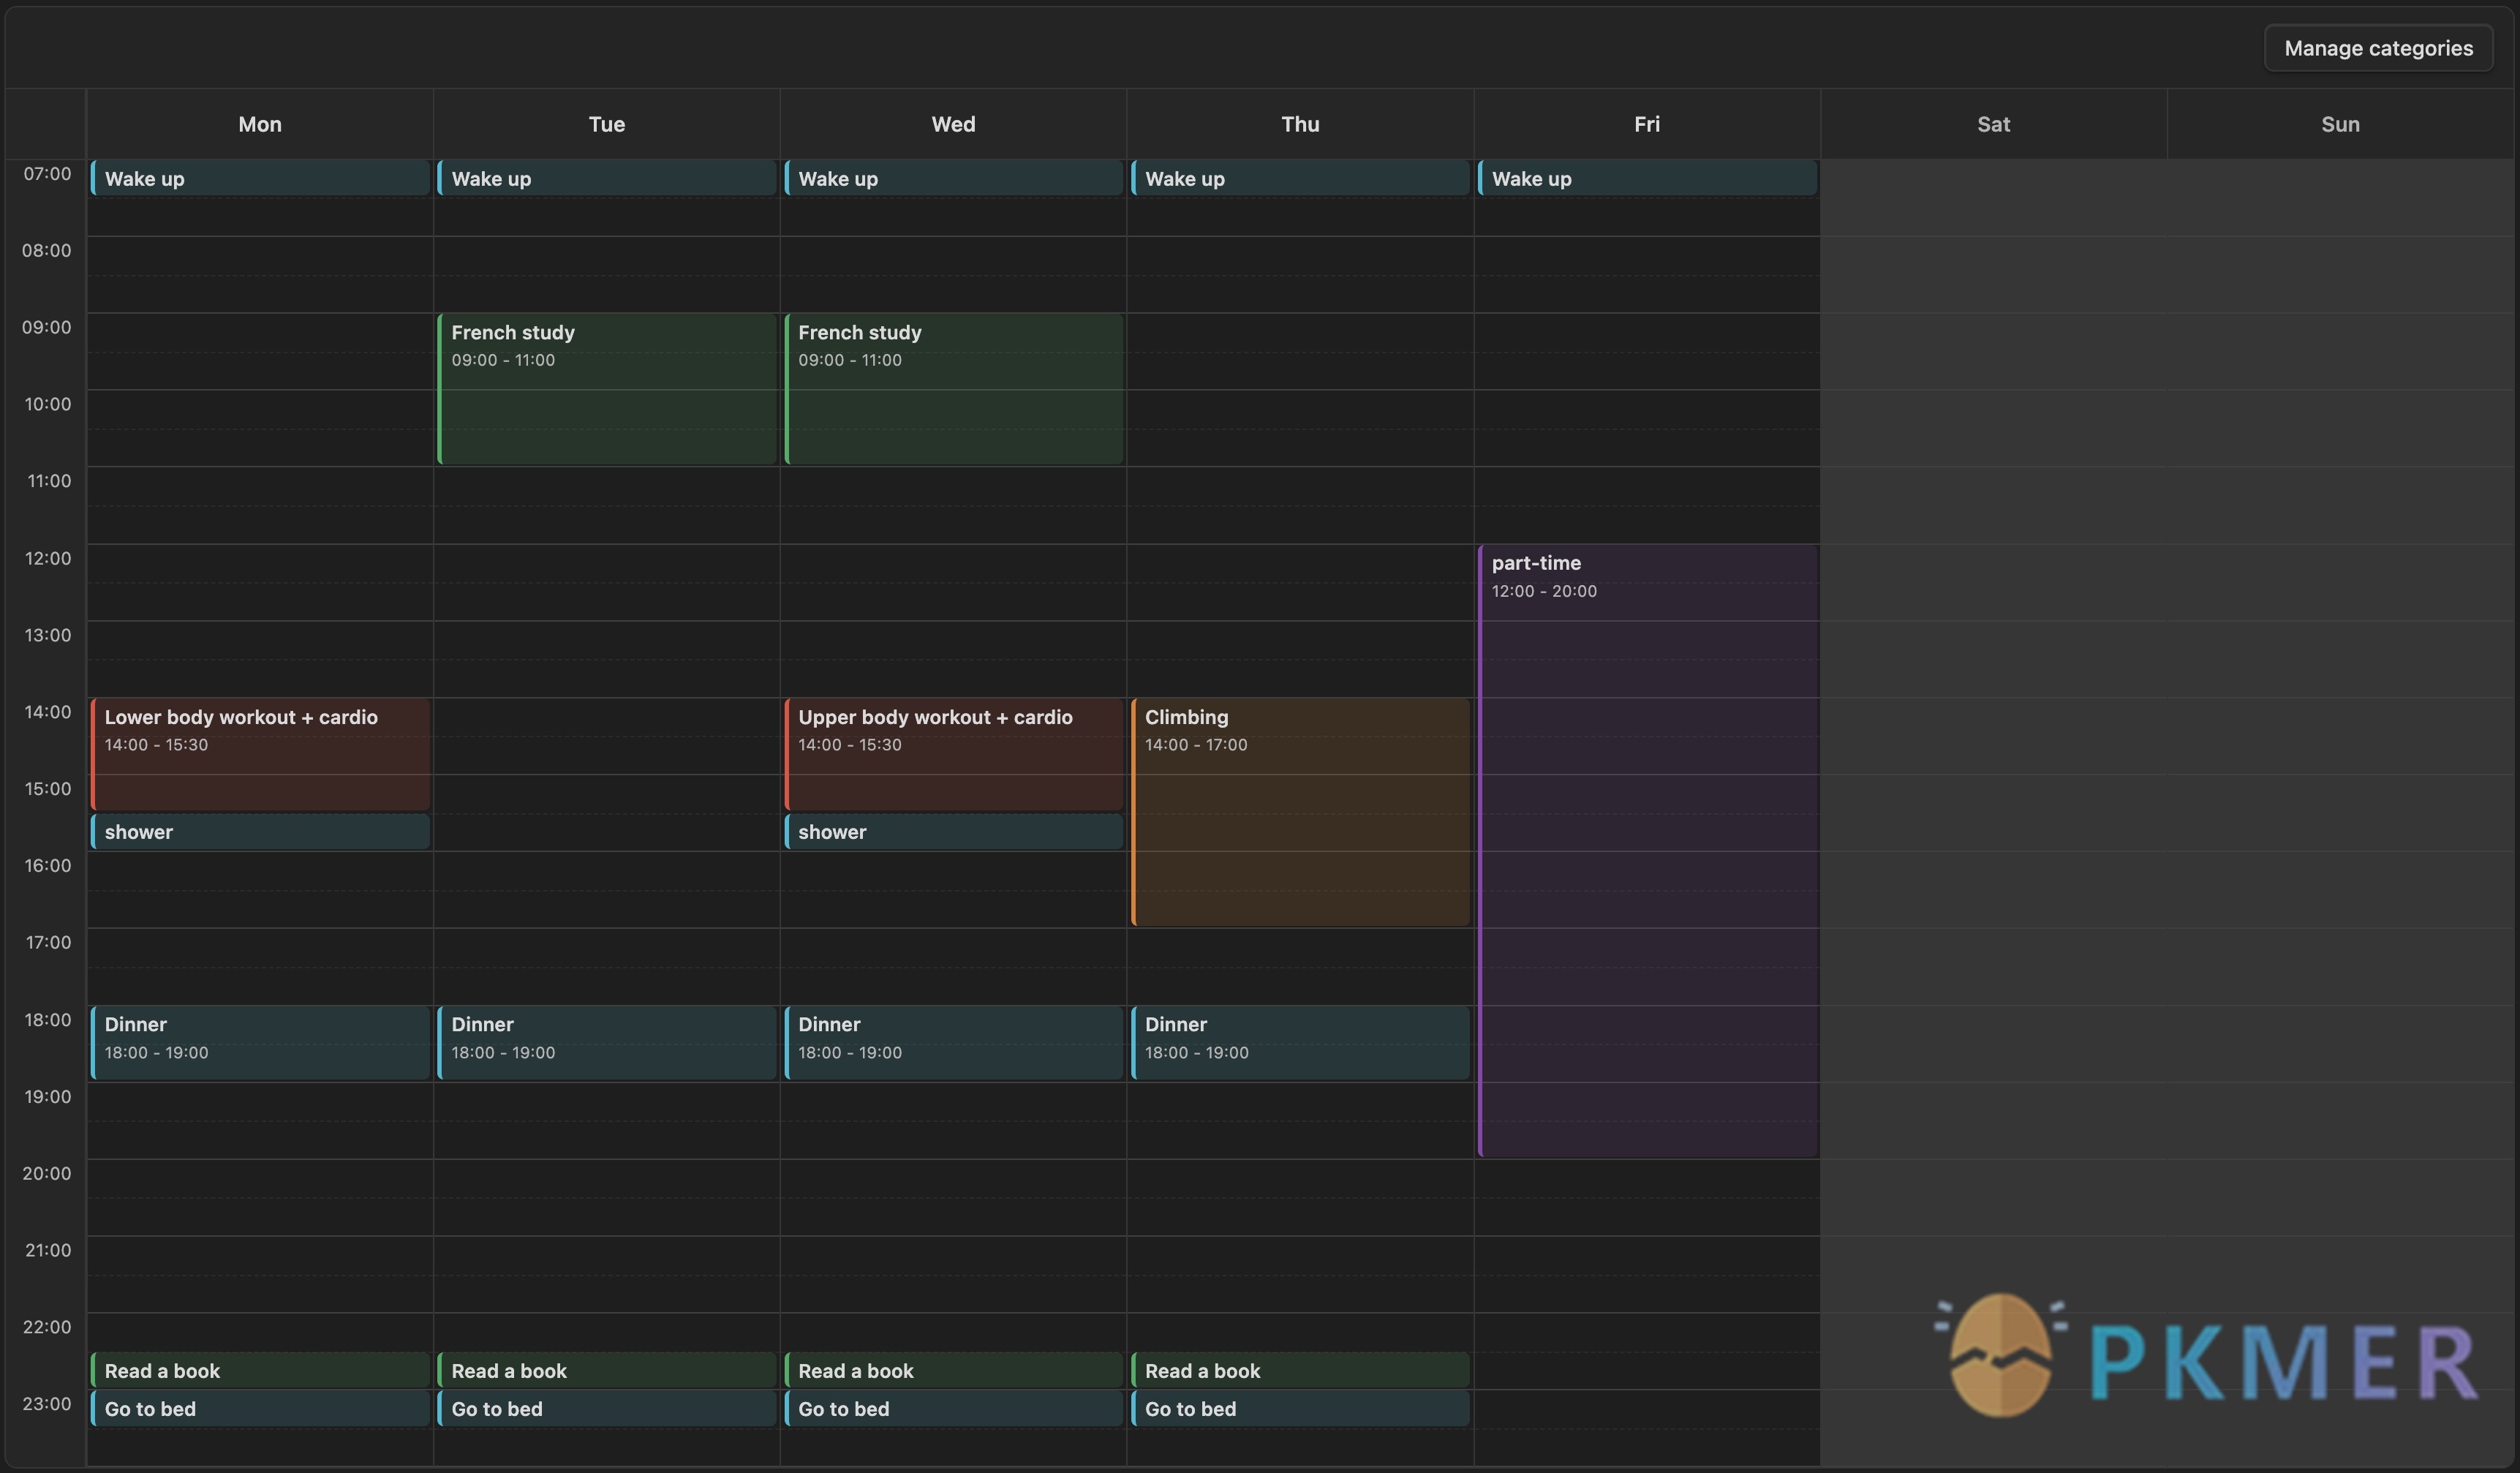Image resolution: width=2520 pixels, height=1473 pixels.
Task: Click the 14:00 time label
Action: pos(48,712)
